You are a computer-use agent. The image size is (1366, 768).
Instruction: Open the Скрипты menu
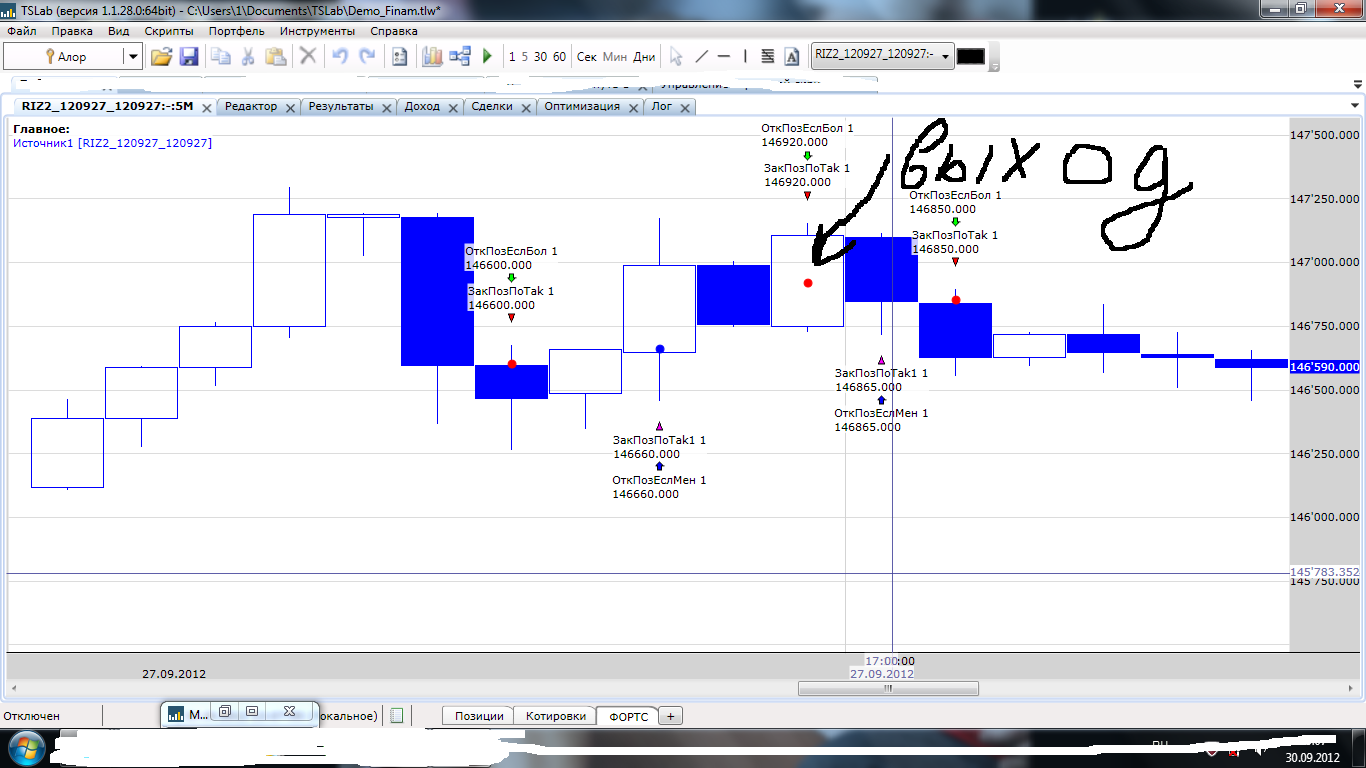tap(169, 31)
